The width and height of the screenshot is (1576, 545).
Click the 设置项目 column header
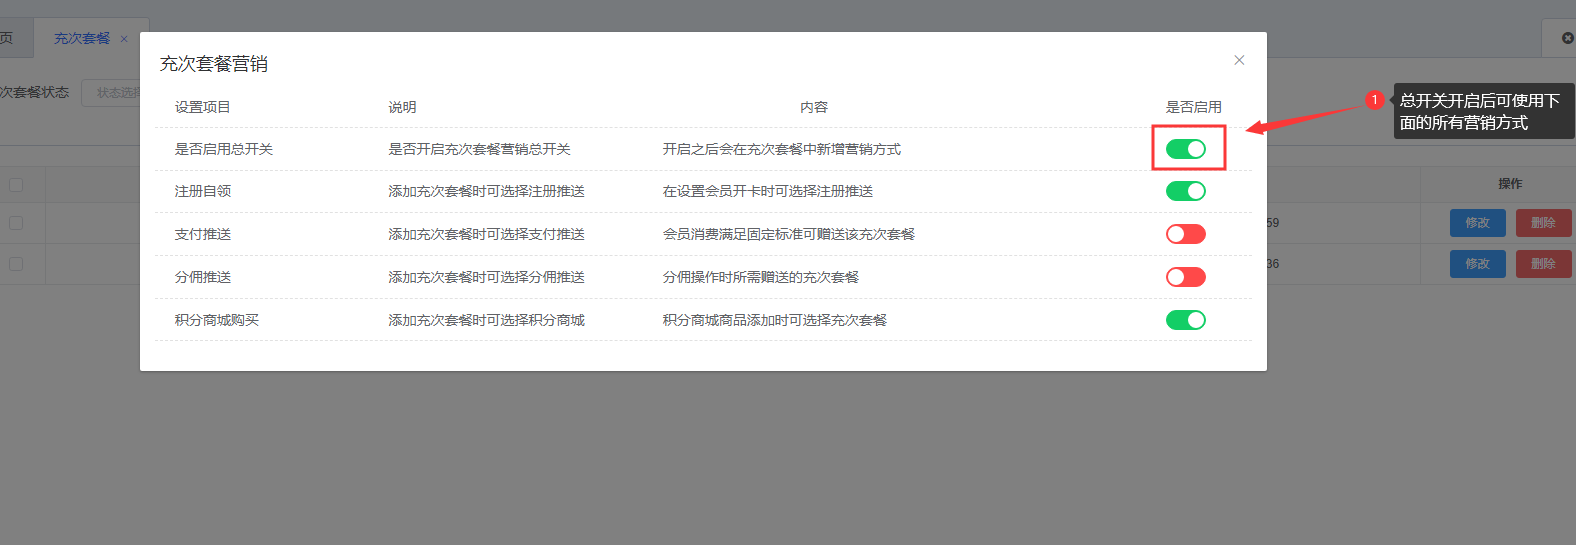[x=203, y=107]
